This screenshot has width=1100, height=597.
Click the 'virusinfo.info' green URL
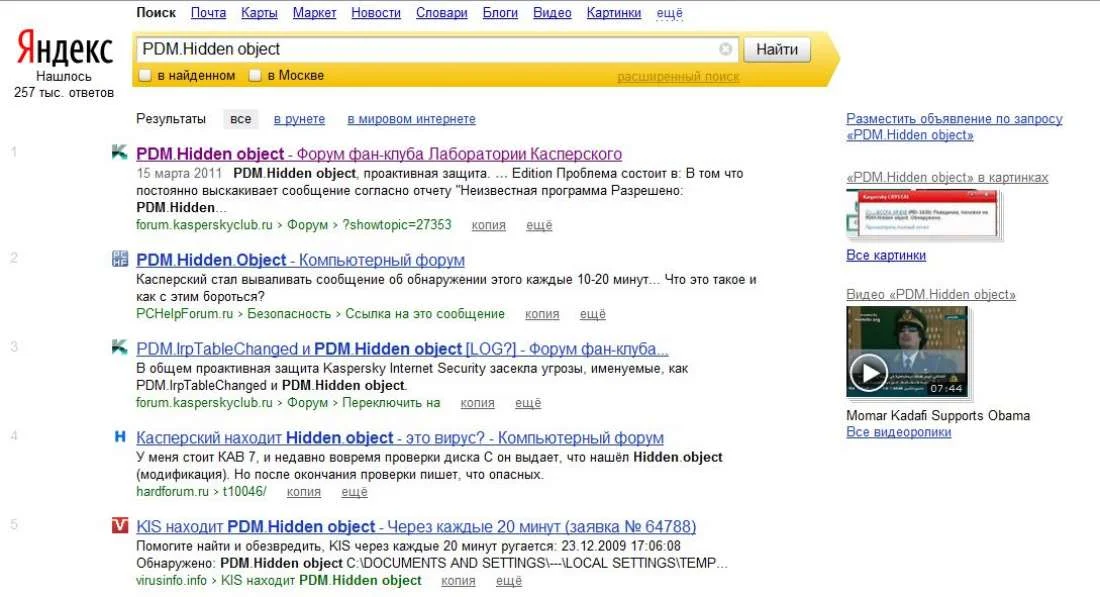(171, 581)
